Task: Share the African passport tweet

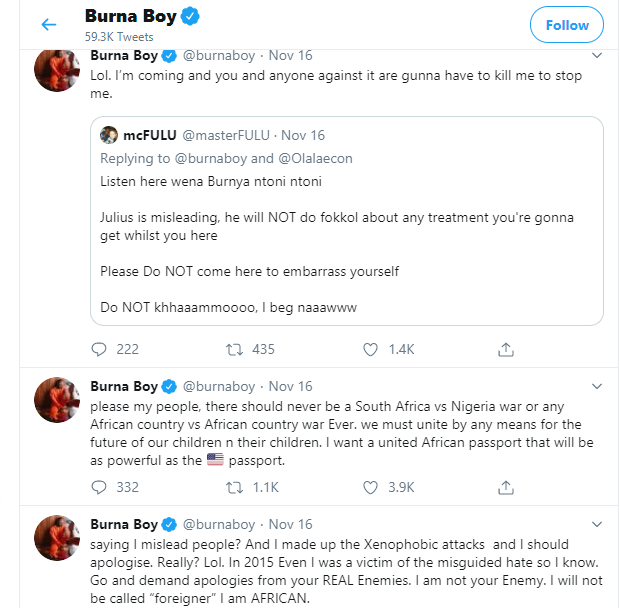Action: click(506, 487)
